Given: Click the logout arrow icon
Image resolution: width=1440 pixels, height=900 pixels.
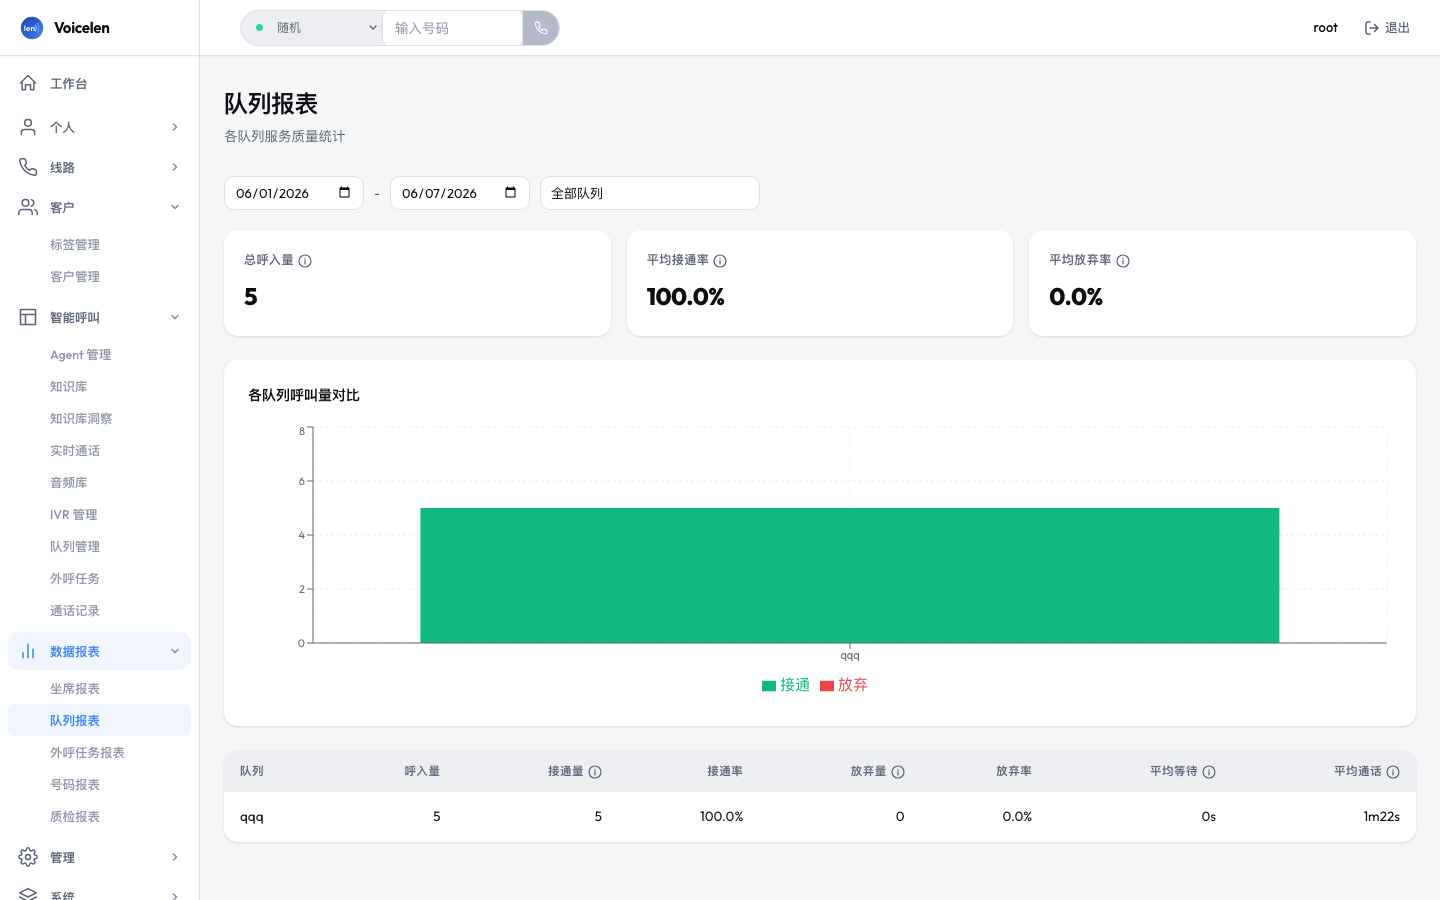Looking at the screenshot, I should (x=1372, y=28).
